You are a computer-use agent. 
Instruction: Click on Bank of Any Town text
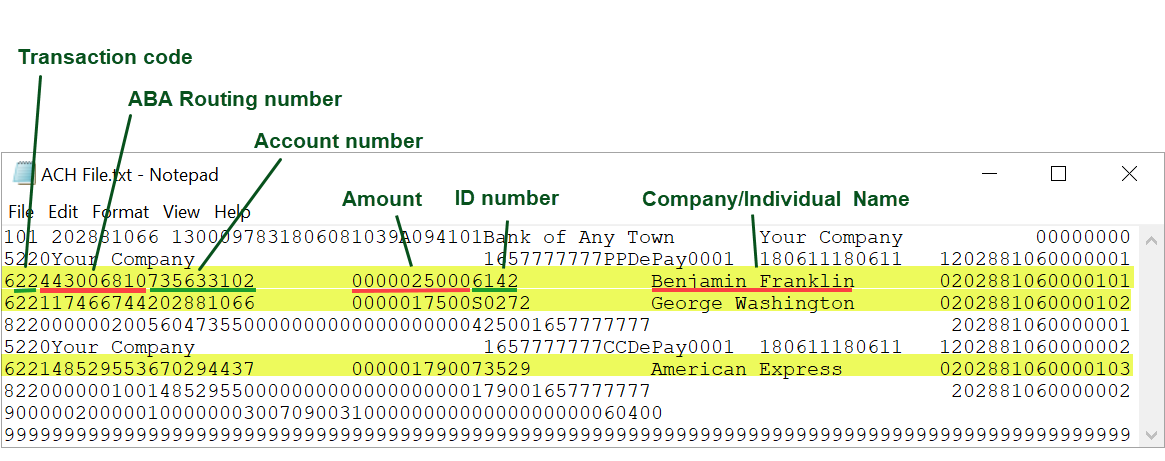pos(579,238)
